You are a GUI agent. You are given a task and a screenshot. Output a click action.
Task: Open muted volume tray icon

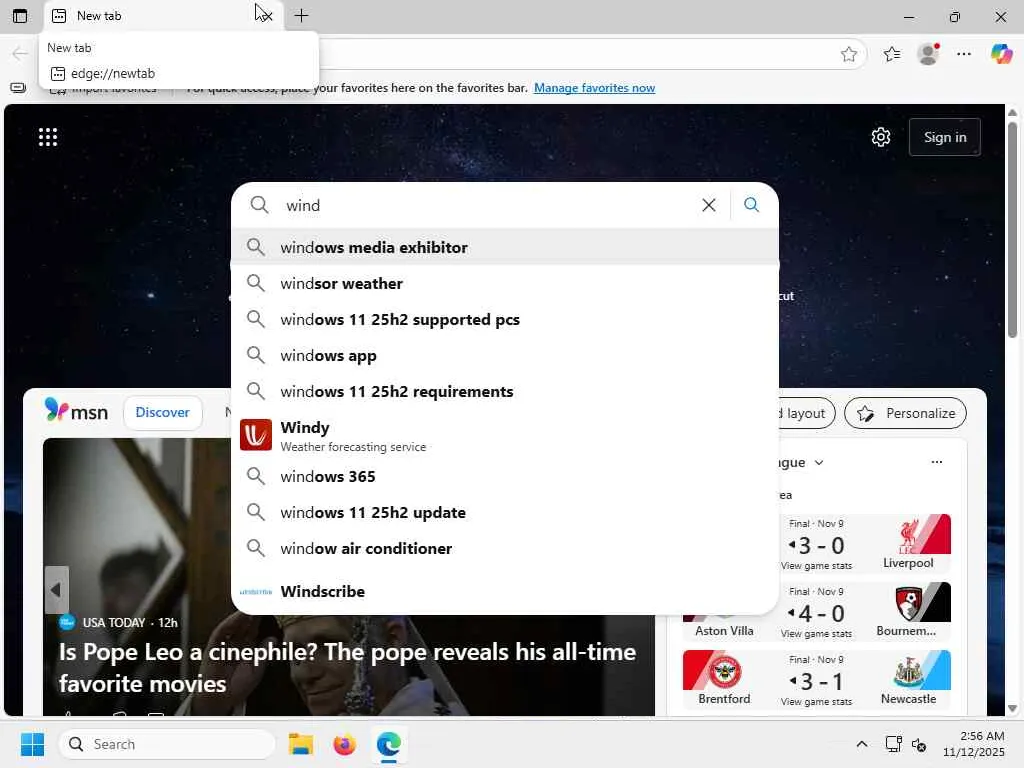pos(920,744)
